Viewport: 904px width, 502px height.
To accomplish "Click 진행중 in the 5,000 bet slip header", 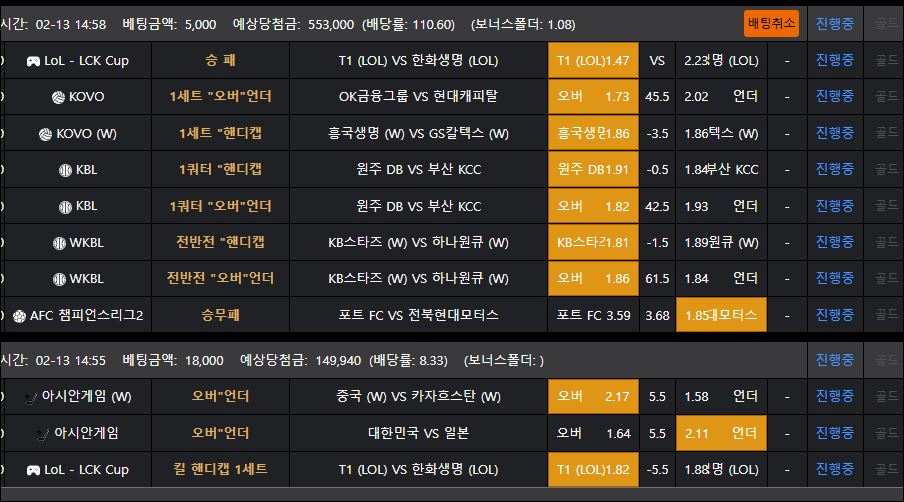I will click(x=834, y=24).
